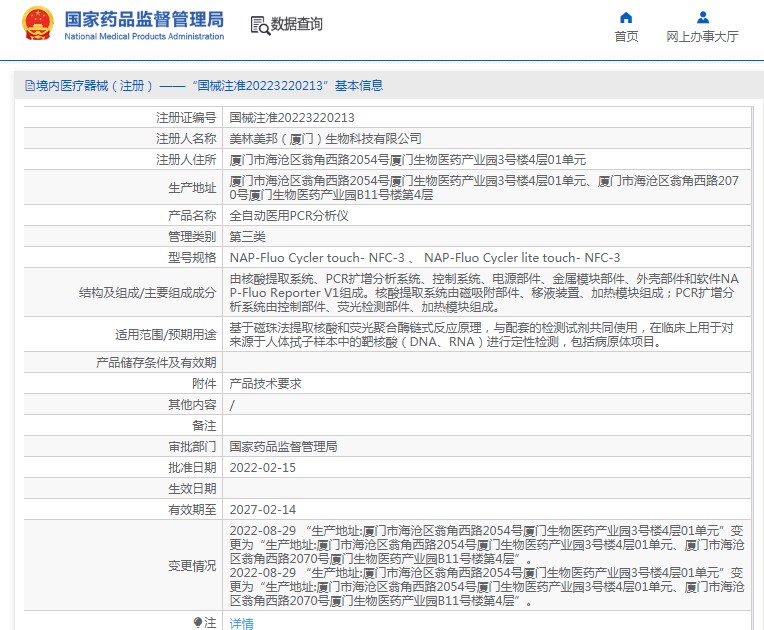Image resolution: width=764 pixels, height=630 pixels.
Task: Select the 备注 label
Action: pyautogui.click(x=204, y=425)
